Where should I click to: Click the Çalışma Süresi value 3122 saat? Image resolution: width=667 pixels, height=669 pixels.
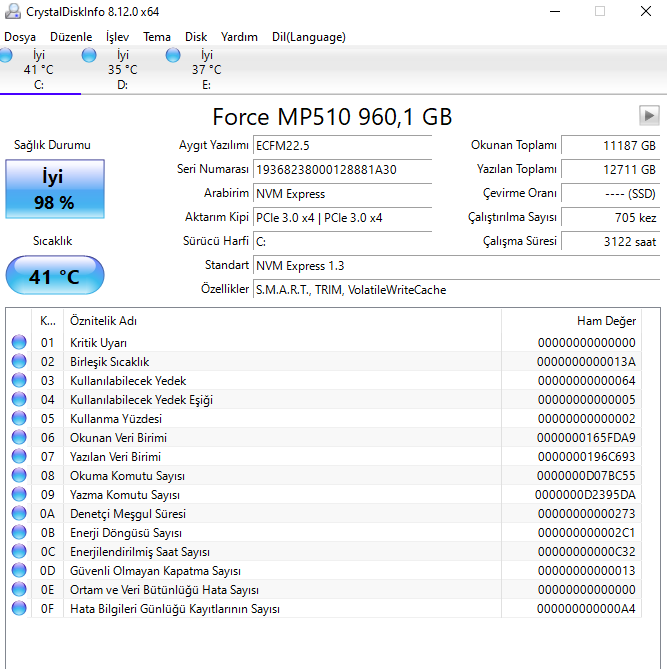tap(611, 241)
